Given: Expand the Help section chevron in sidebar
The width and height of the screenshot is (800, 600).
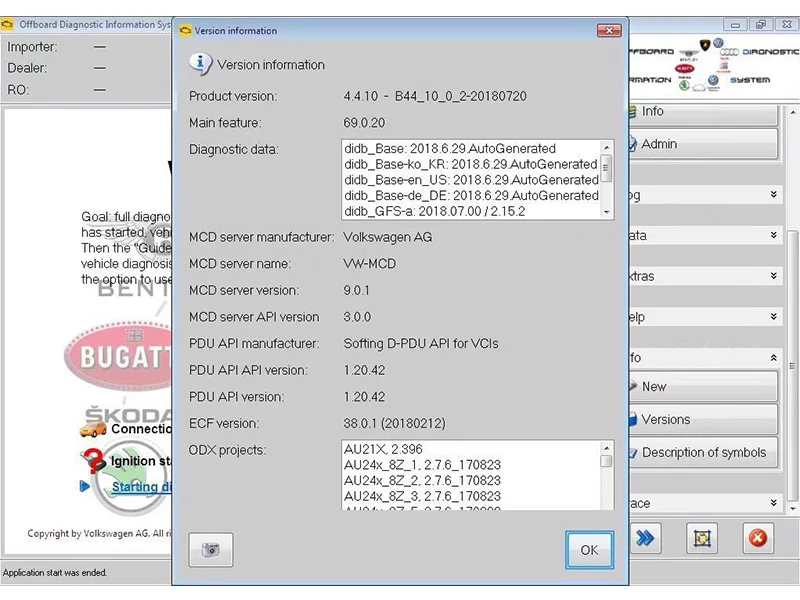Looking at the screenshot, I should (x=773, y=316).
